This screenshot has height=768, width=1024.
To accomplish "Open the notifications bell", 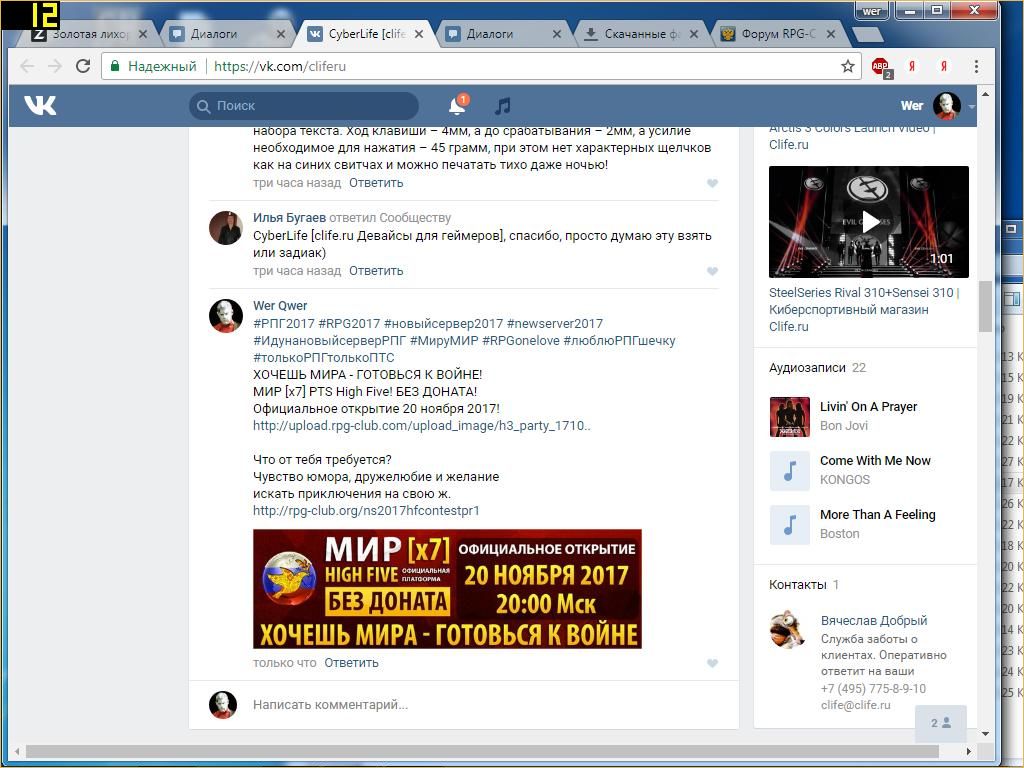I will [x=457, y=106].
